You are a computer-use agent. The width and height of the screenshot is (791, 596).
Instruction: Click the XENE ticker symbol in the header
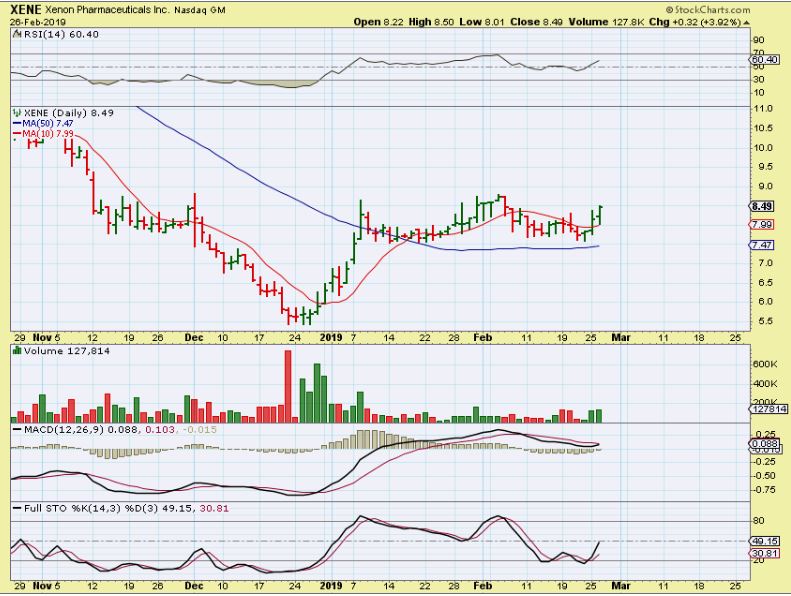point(26,10)
